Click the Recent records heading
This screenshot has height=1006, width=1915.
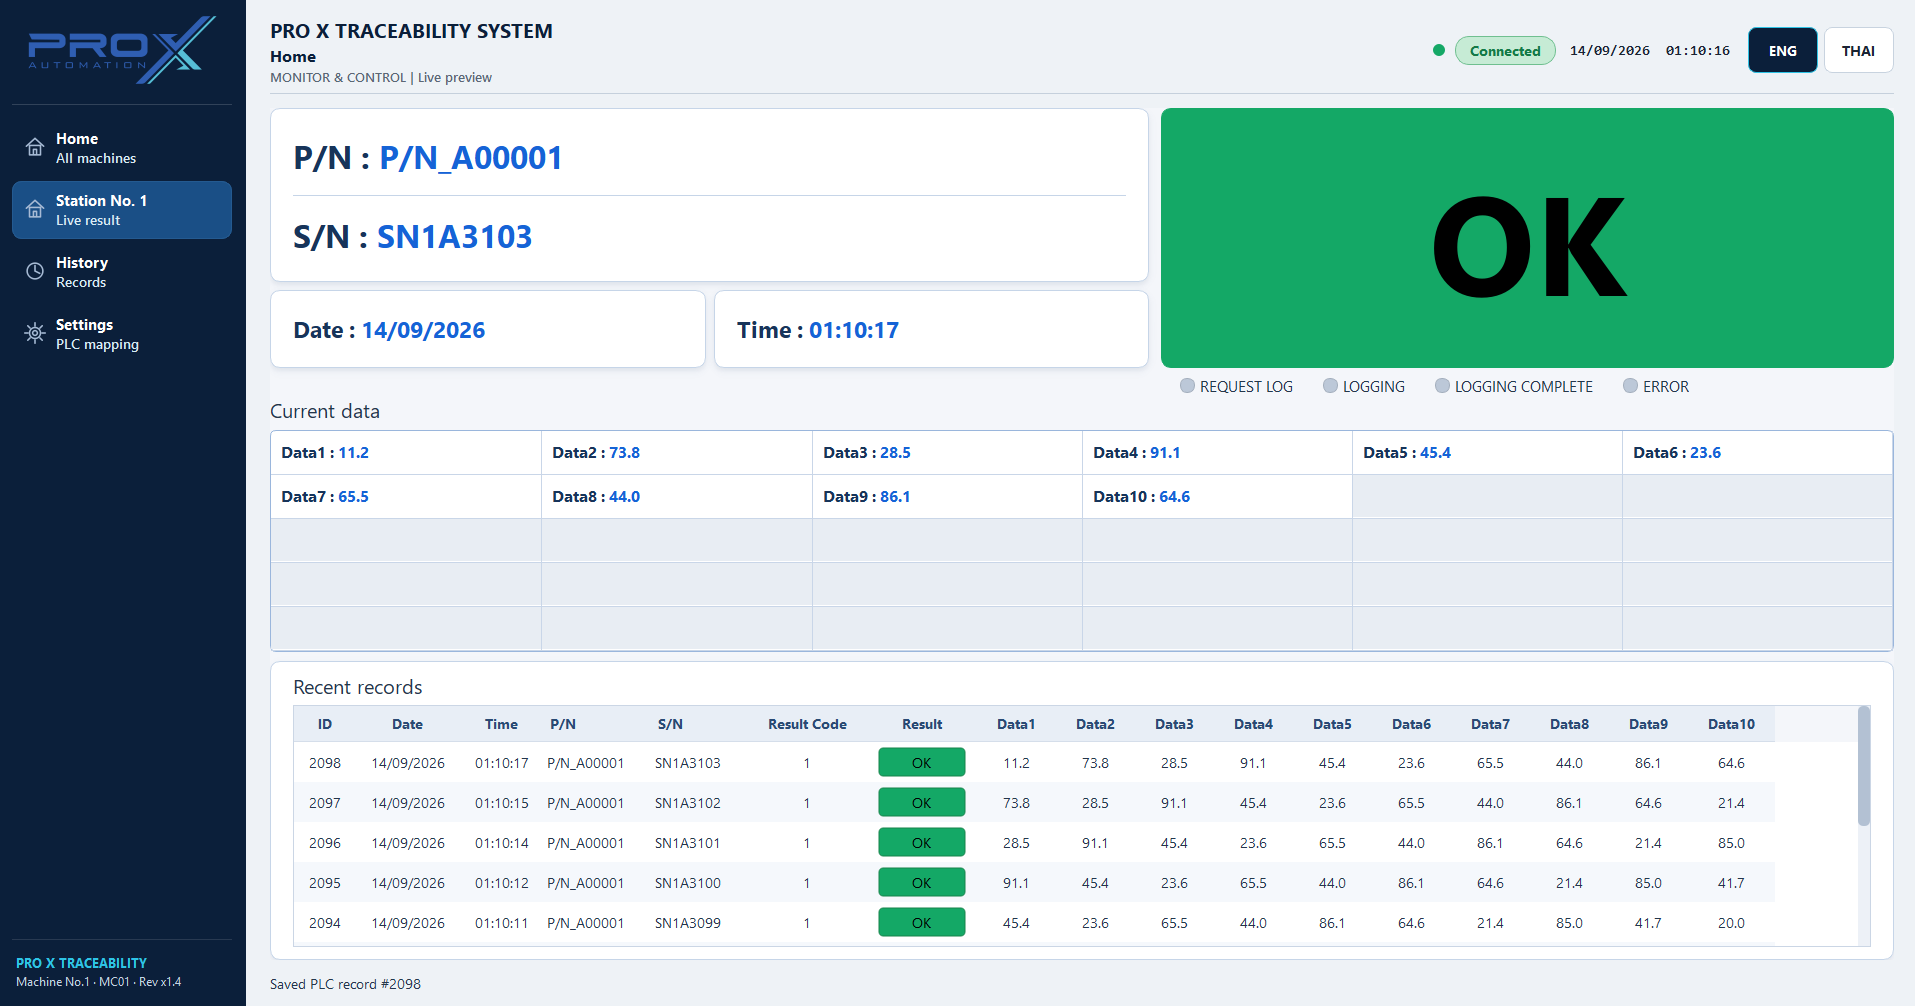coord(358,687)
